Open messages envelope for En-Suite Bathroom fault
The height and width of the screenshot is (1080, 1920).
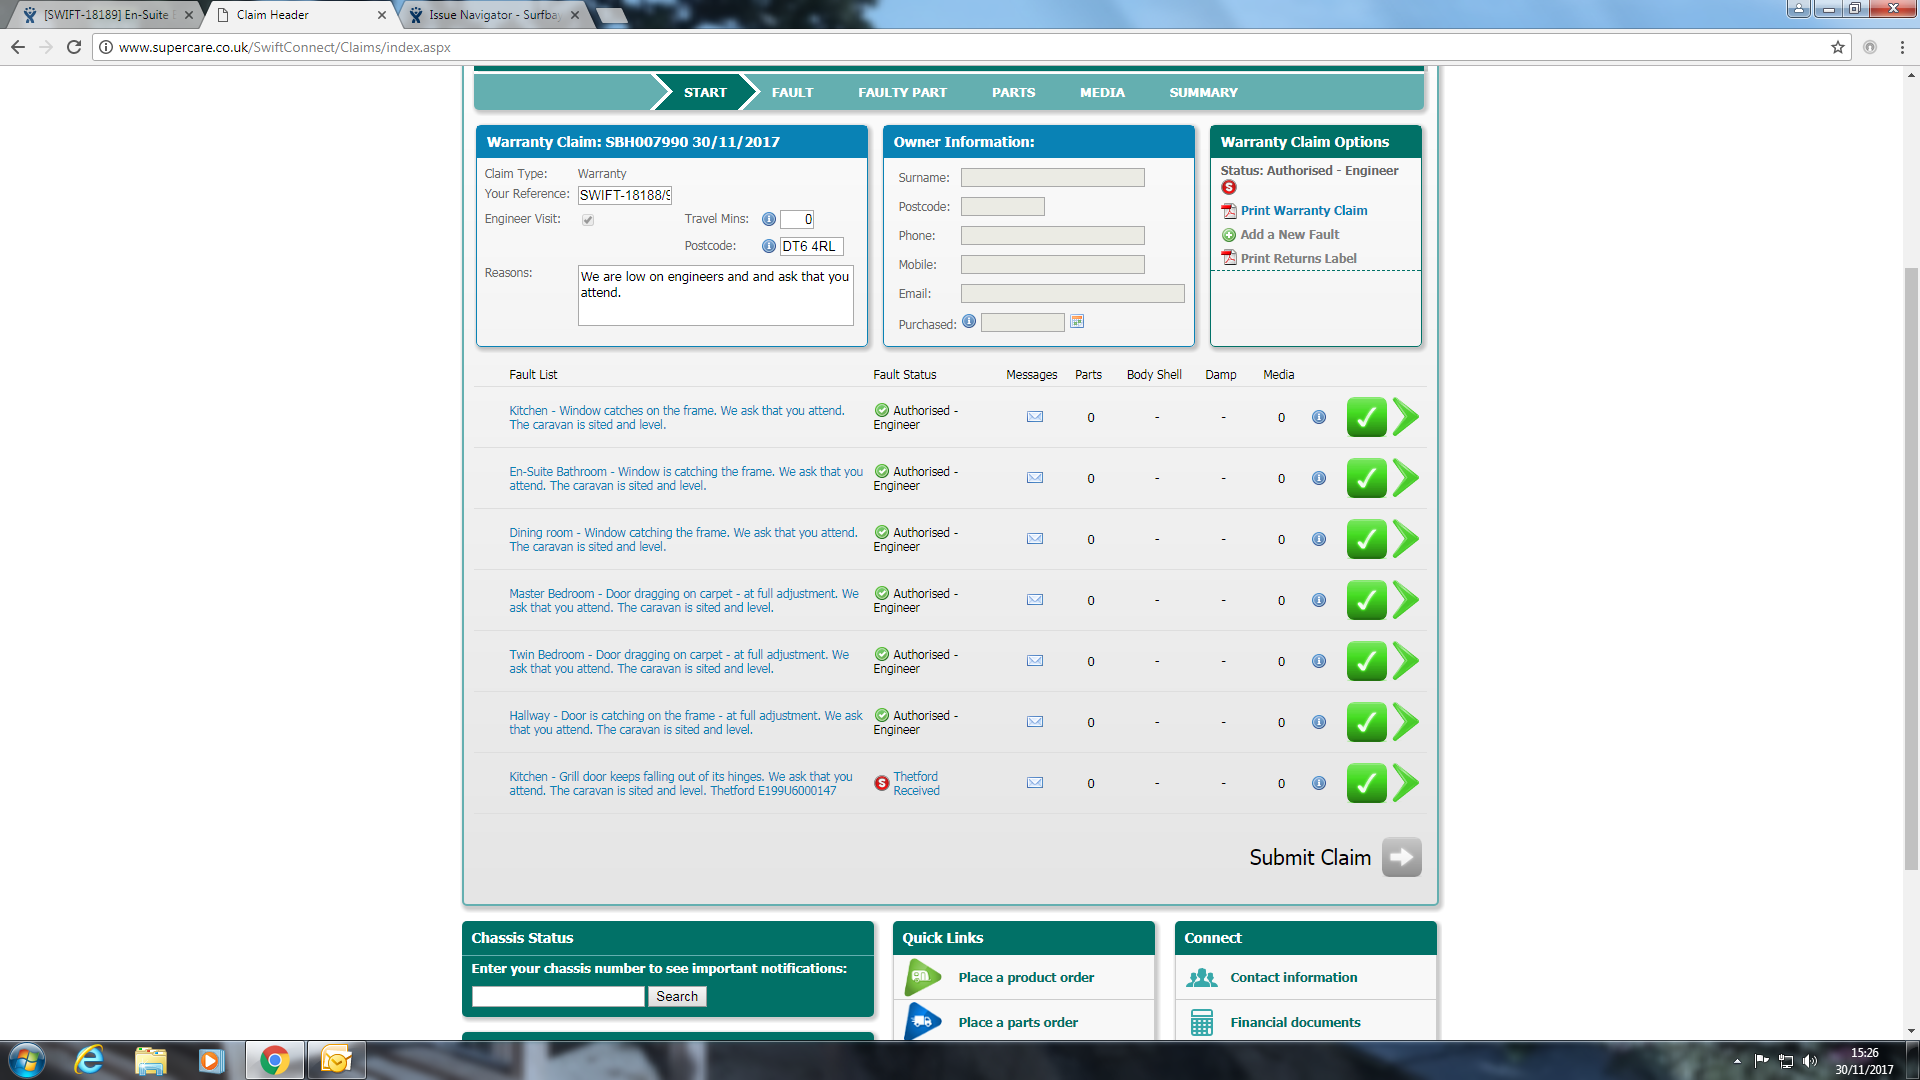tap(1035, 478)
